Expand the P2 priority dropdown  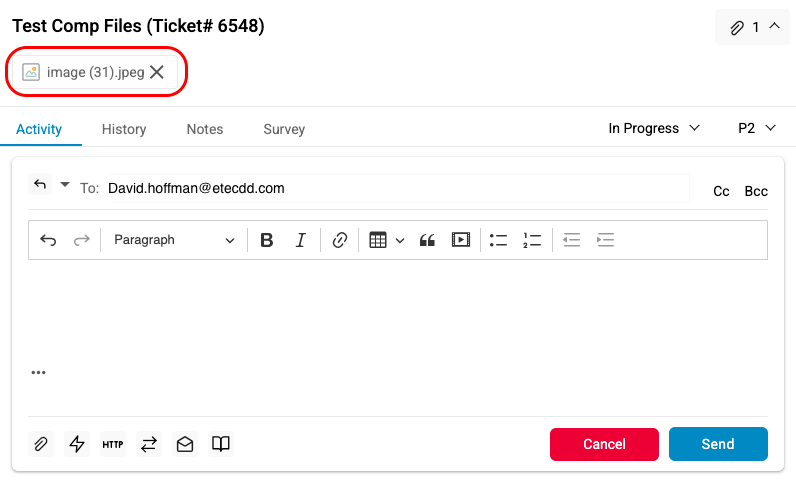(757, 128)
